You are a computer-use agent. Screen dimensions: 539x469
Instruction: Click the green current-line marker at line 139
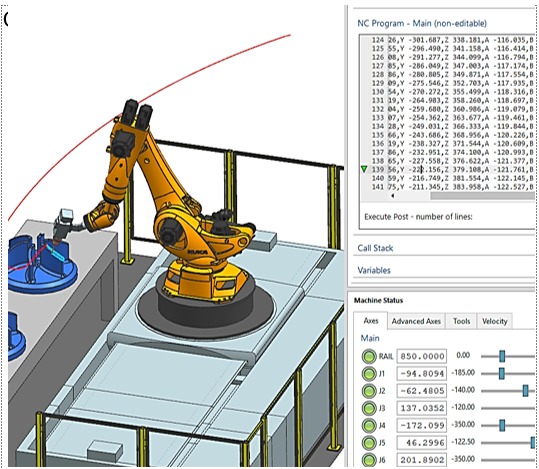coord(364,169)
